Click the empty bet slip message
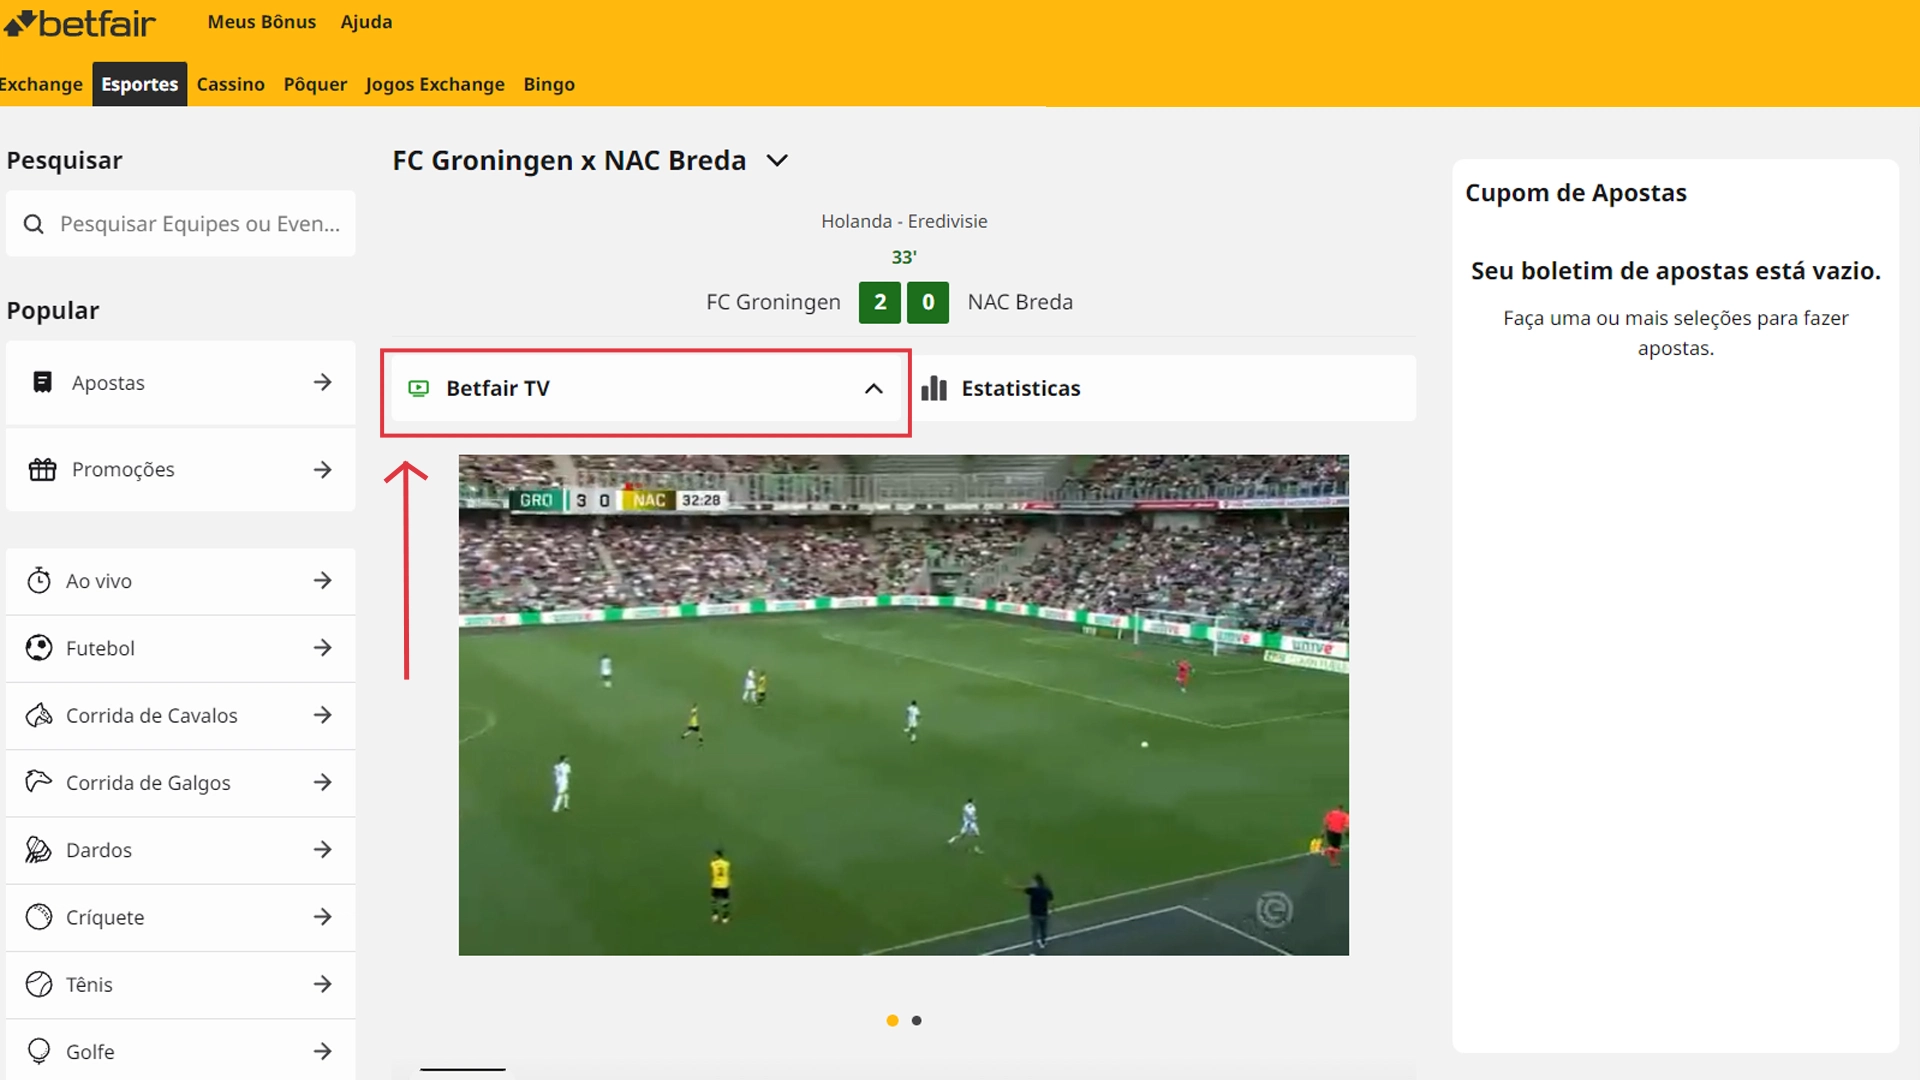 (1676, 271)
